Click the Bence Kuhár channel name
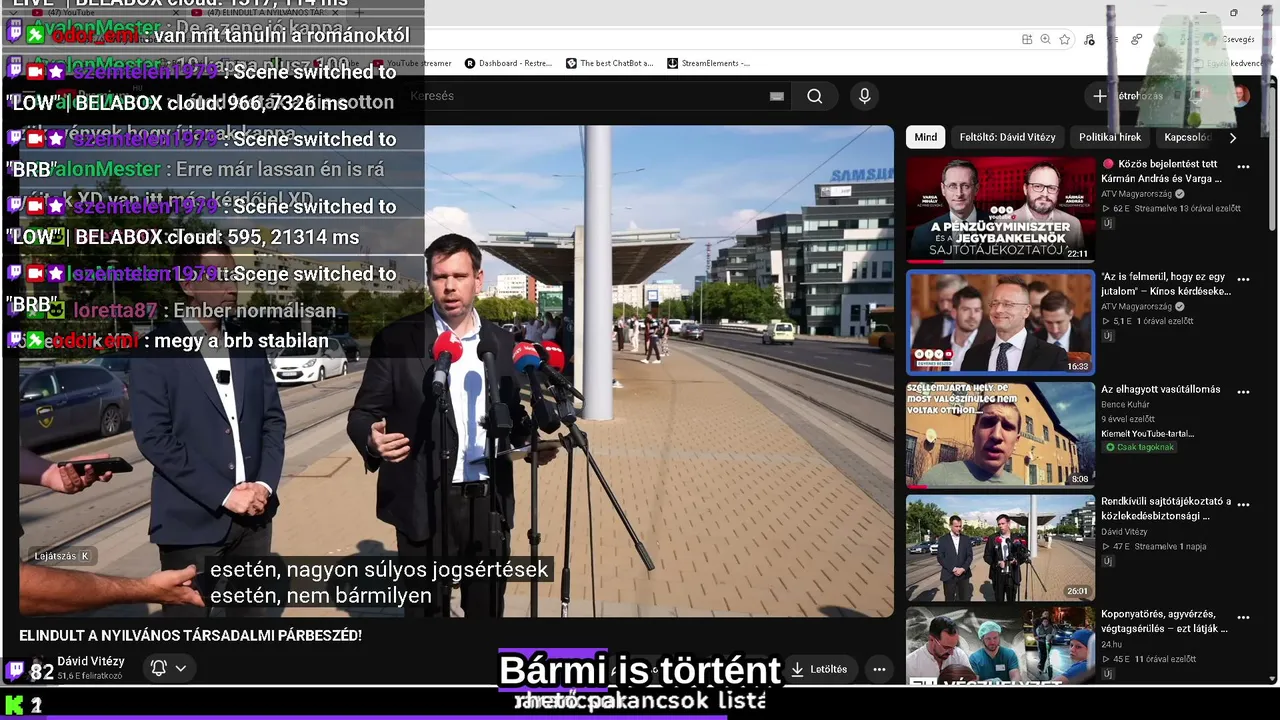This screenshot has height=720, width=1280. [x=1128, y=405]
